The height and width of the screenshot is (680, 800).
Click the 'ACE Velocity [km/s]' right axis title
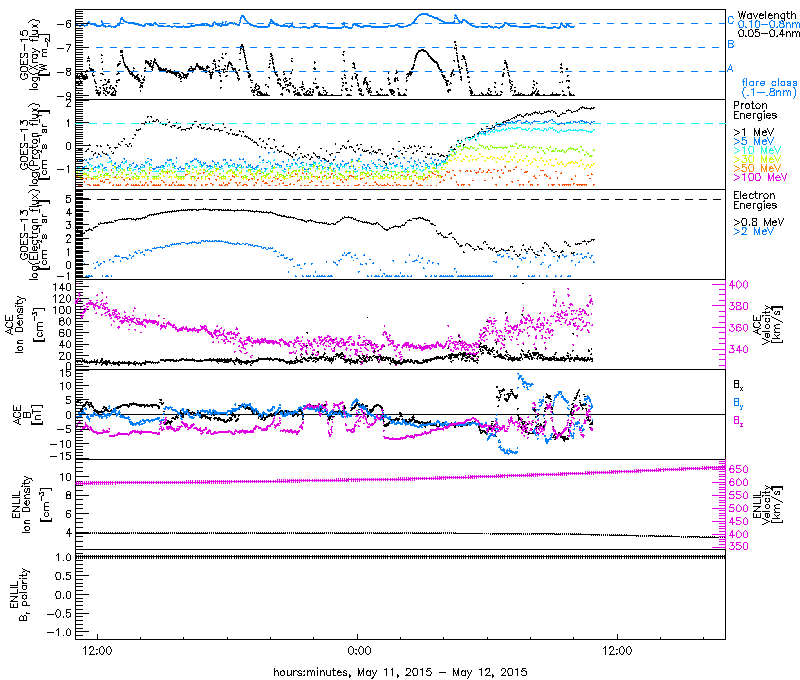768,324
